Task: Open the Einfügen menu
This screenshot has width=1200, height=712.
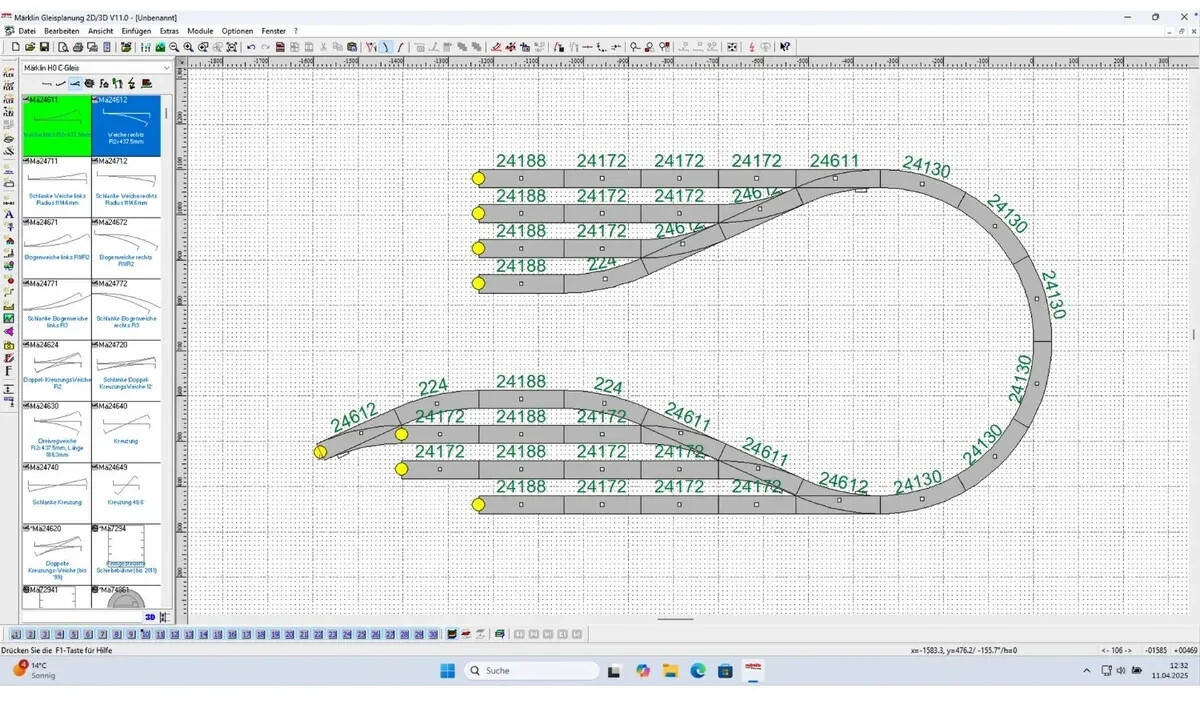Action: click(136, 31)
